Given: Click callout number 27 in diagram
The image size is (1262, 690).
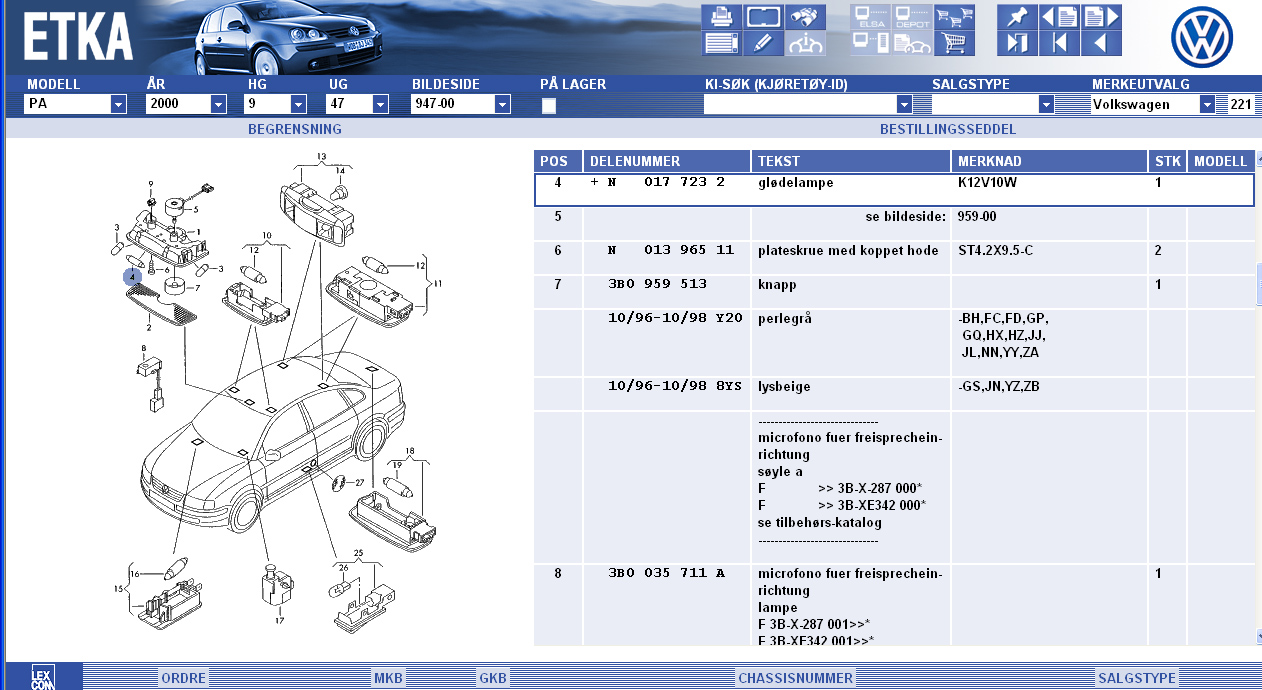Looking at the screenshot, I should [x=359, y=482].
